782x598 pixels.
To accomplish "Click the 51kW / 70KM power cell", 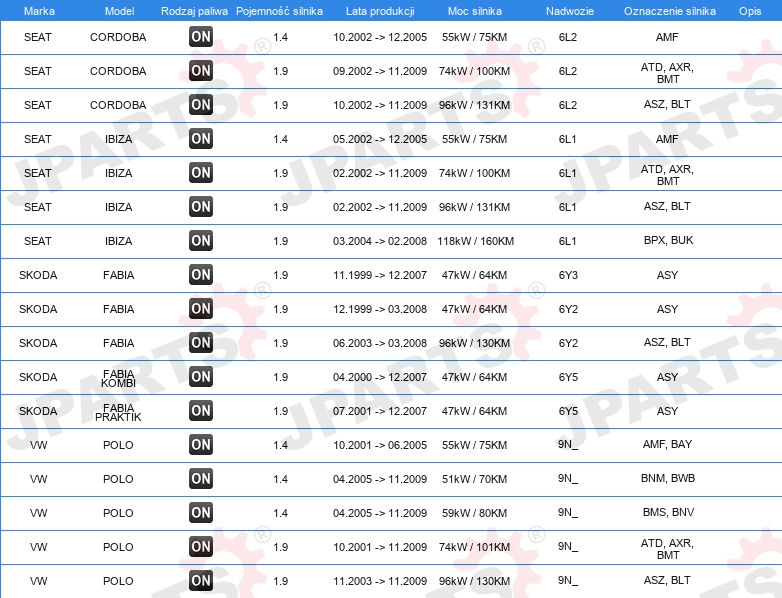I will [474, 479].
